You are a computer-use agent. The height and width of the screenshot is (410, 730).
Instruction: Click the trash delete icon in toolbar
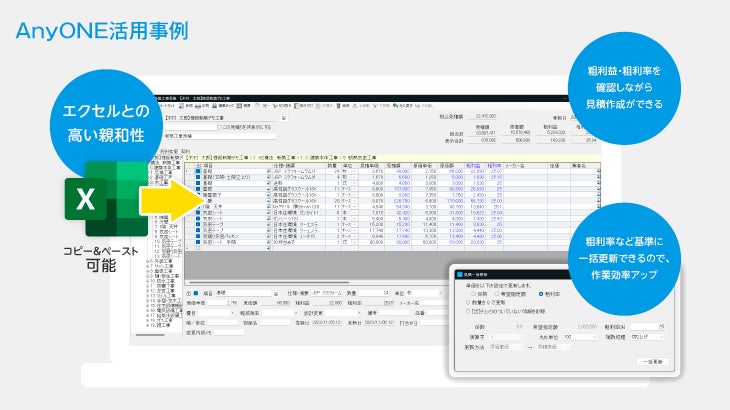338,106
